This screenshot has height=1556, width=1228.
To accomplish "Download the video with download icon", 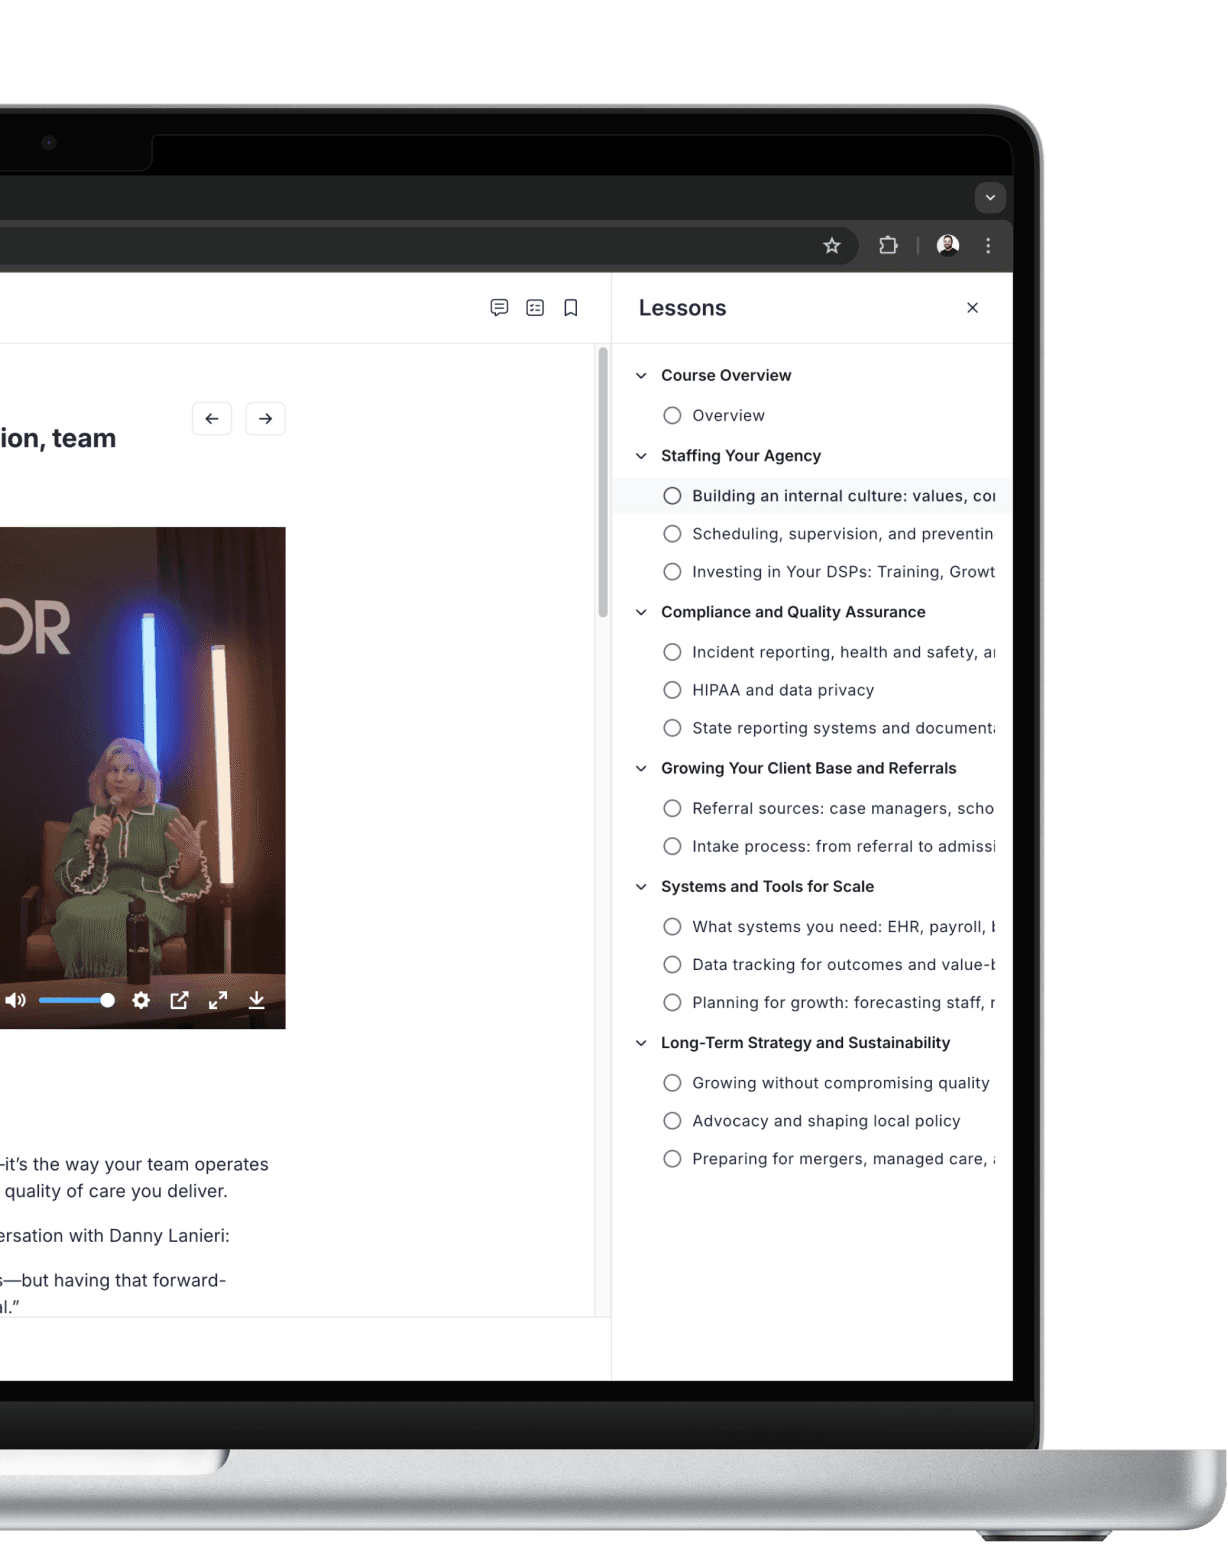I will point(257,1000).
